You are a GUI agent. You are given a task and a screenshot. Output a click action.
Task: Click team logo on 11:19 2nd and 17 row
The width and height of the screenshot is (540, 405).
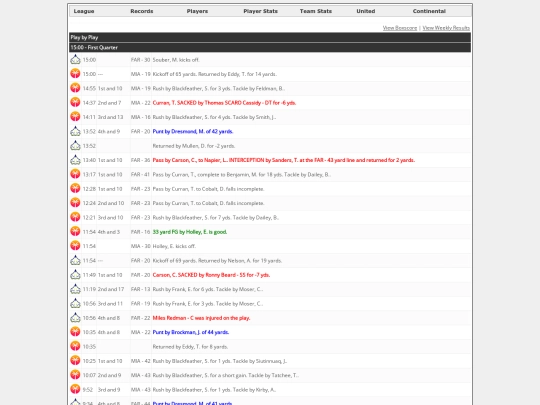click(75, 289)
